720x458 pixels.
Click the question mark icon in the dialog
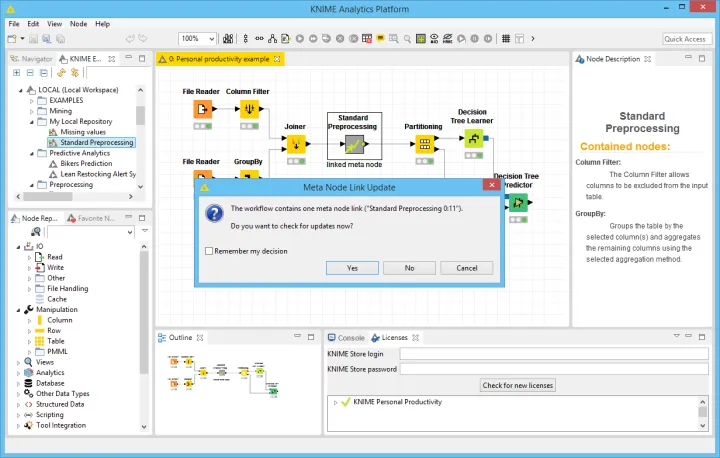click(x=214, y=214)
